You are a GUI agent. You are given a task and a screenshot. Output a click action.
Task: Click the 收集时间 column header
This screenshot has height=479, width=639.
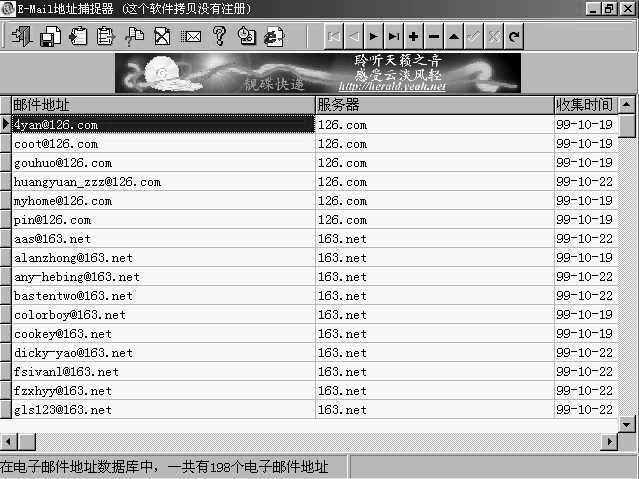[584, 104]
